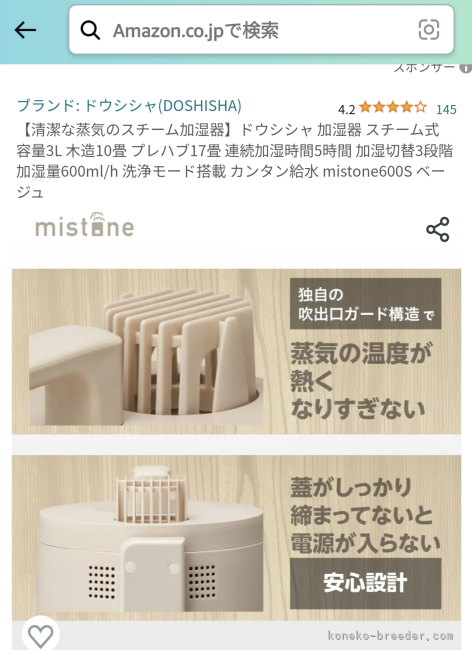Tap the 蒸気の温度が熱くなりすぎない text banner
The width and height of the screenshot is (472, 650).
361,380
